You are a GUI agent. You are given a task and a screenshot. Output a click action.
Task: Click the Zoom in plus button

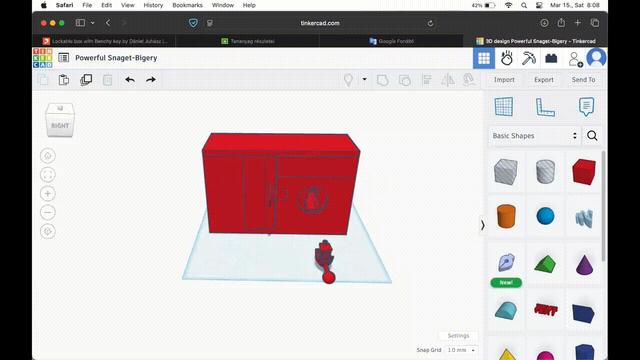point(48,193)
